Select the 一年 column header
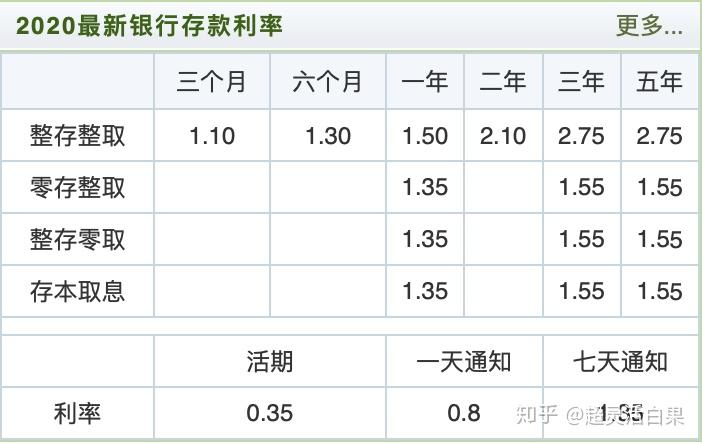 click(425, 82)
